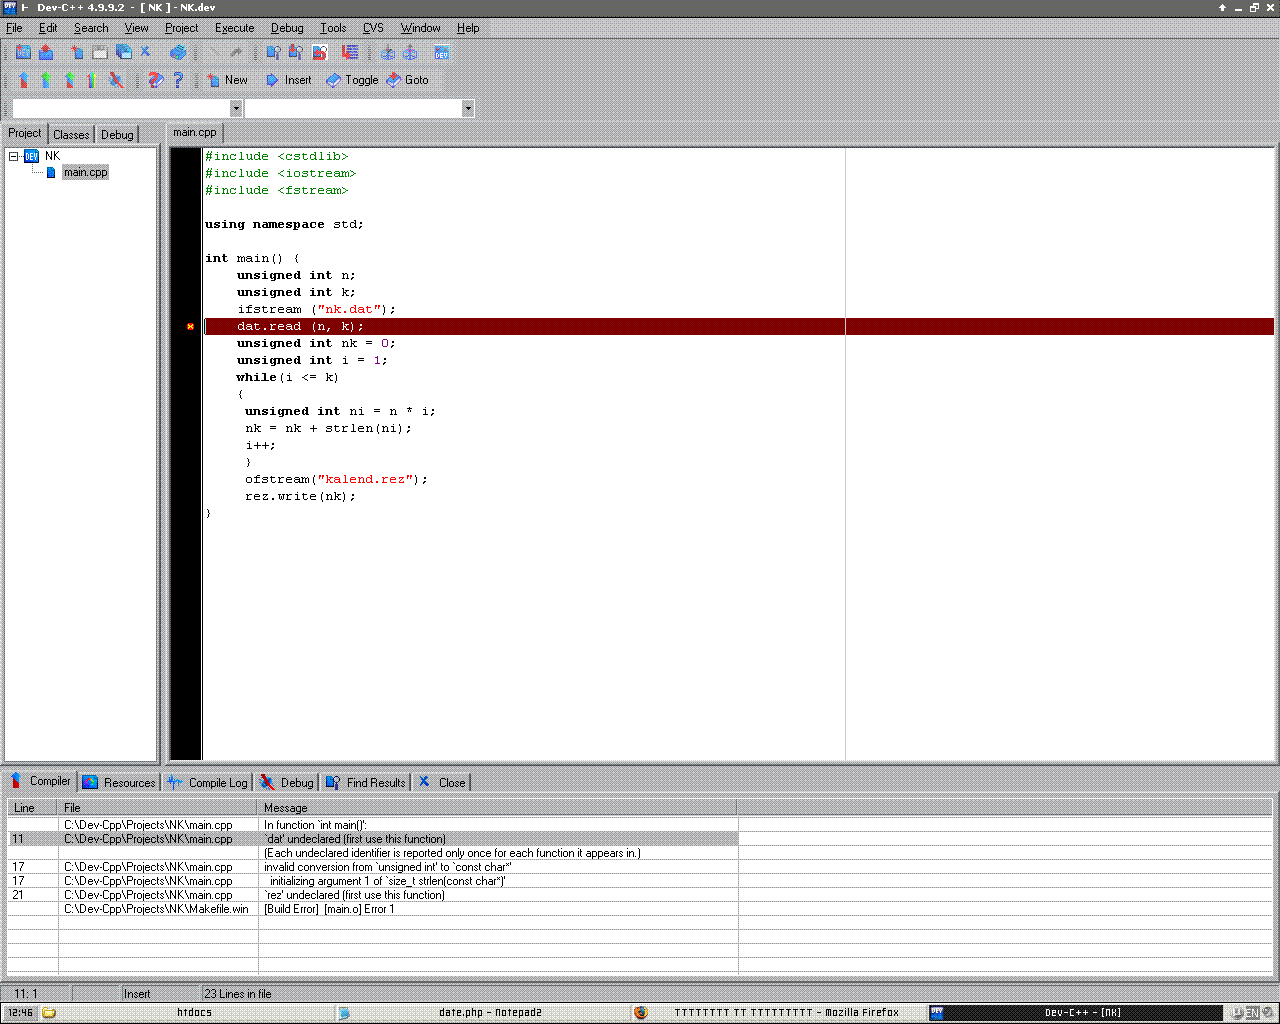Click the Save All toolbar icon

click(x=123, y=52)
